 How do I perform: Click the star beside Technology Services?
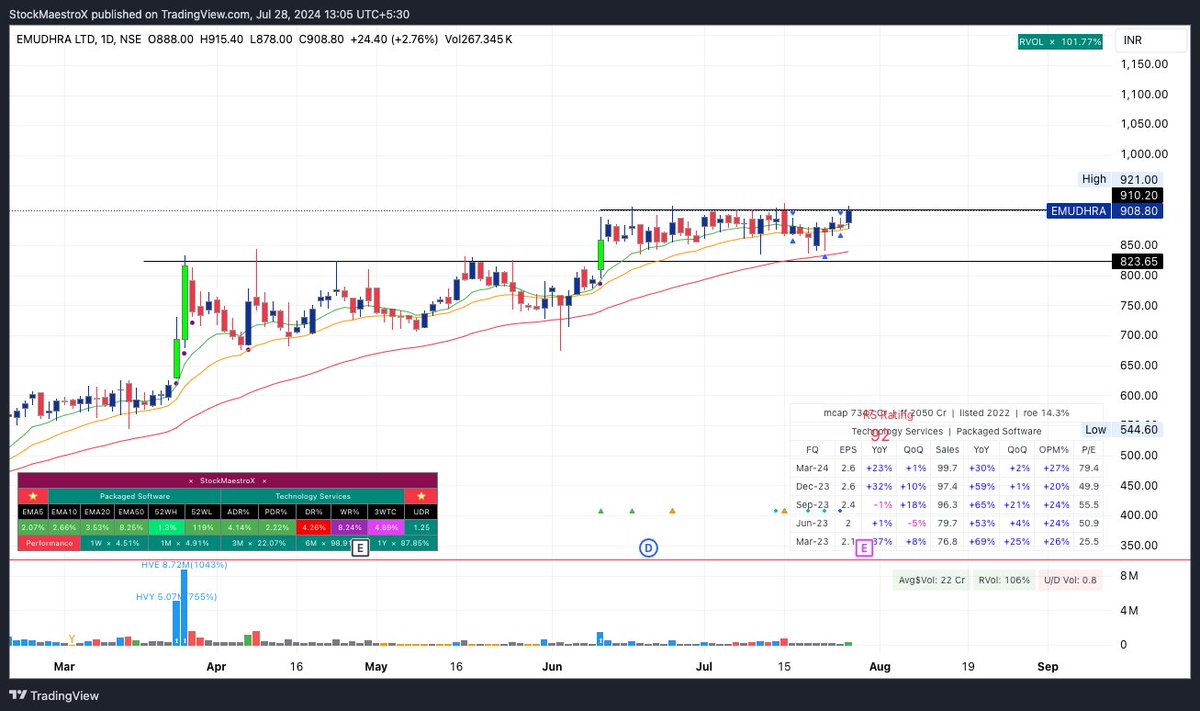tap(421, 496)
